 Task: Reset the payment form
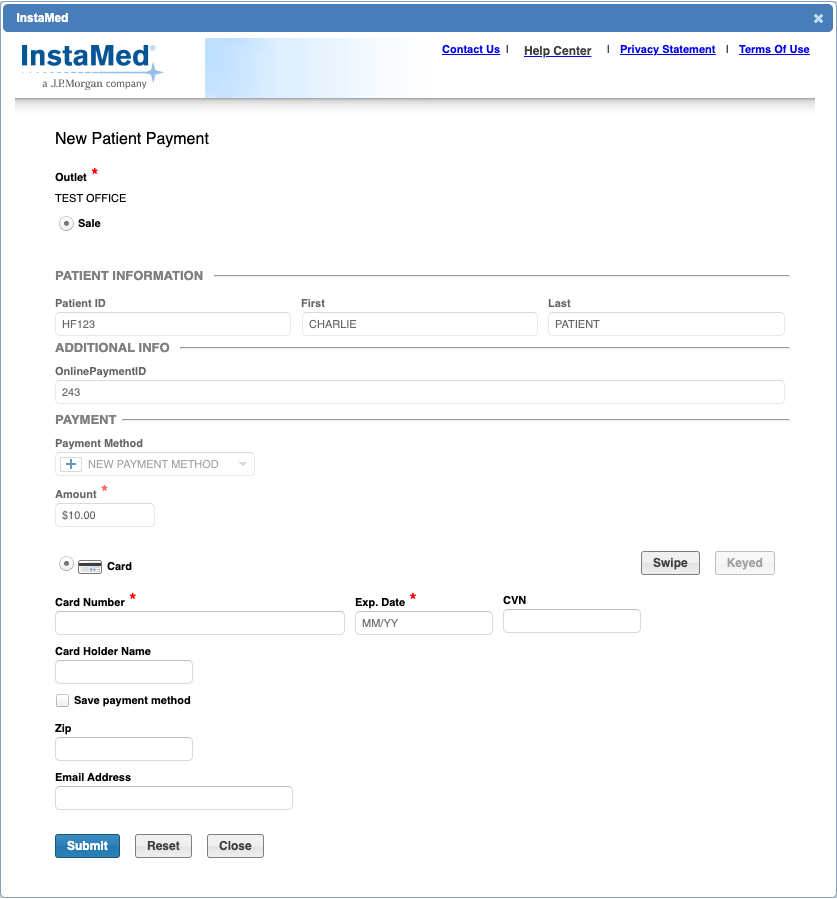[x=163, y=845]
